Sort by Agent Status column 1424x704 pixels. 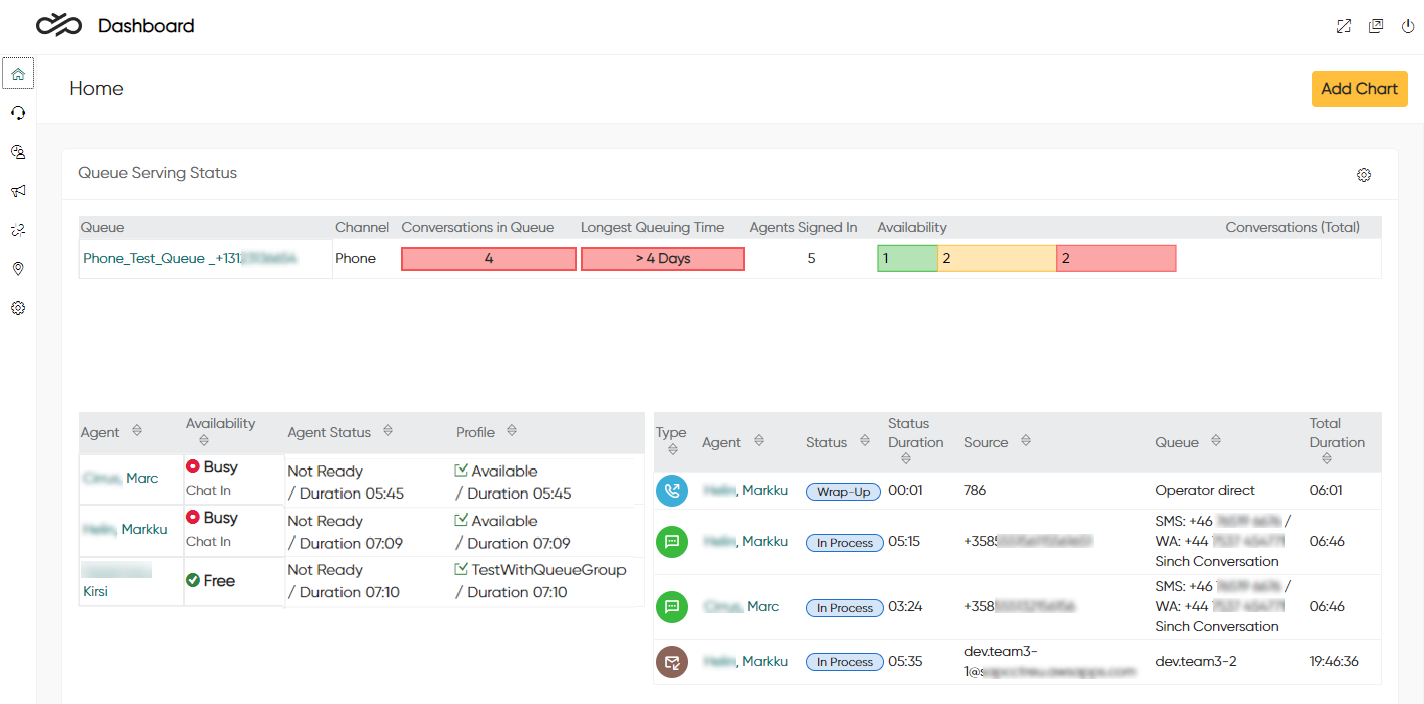387,431
